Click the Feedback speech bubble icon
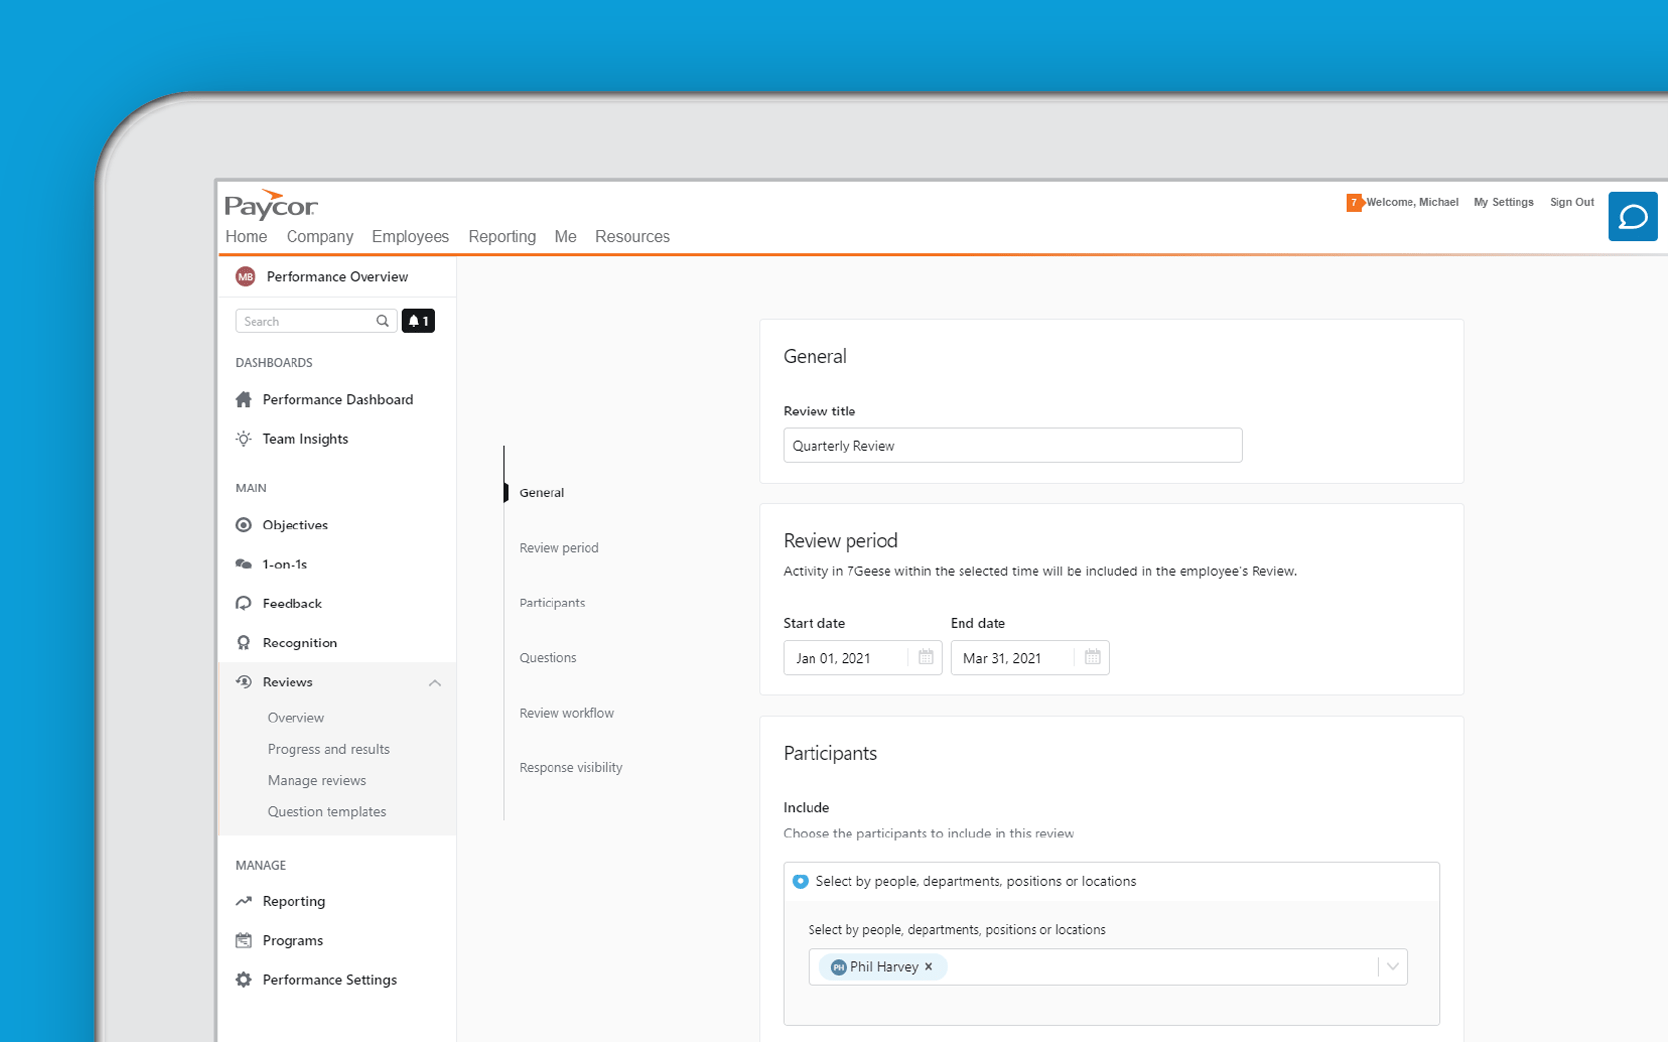 (x=243, y=603)
